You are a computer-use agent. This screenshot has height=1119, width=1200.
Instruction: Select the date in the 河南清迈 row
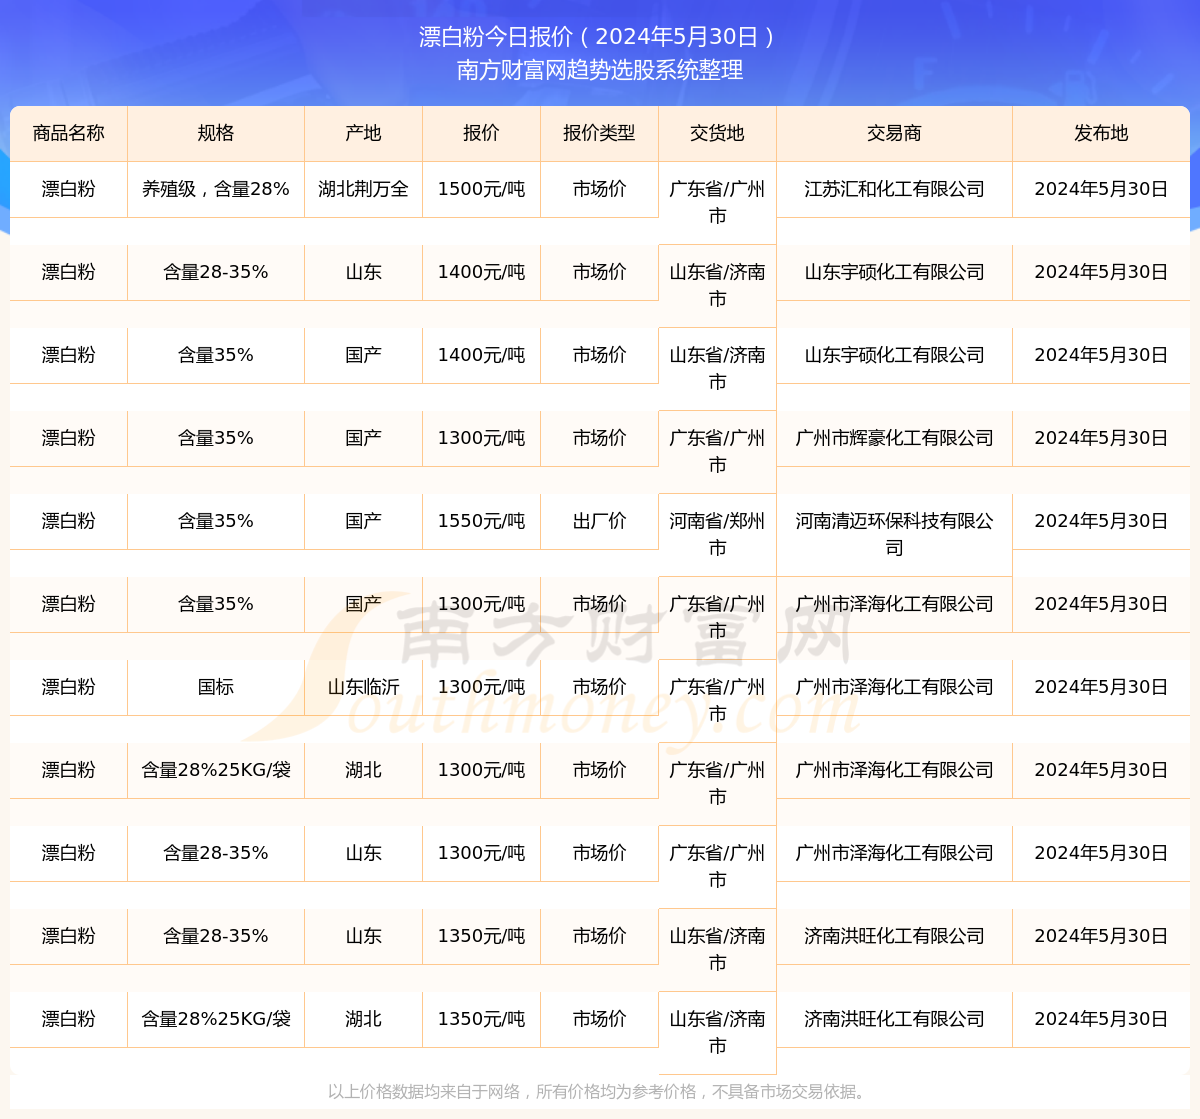(x=1101, y=521)
